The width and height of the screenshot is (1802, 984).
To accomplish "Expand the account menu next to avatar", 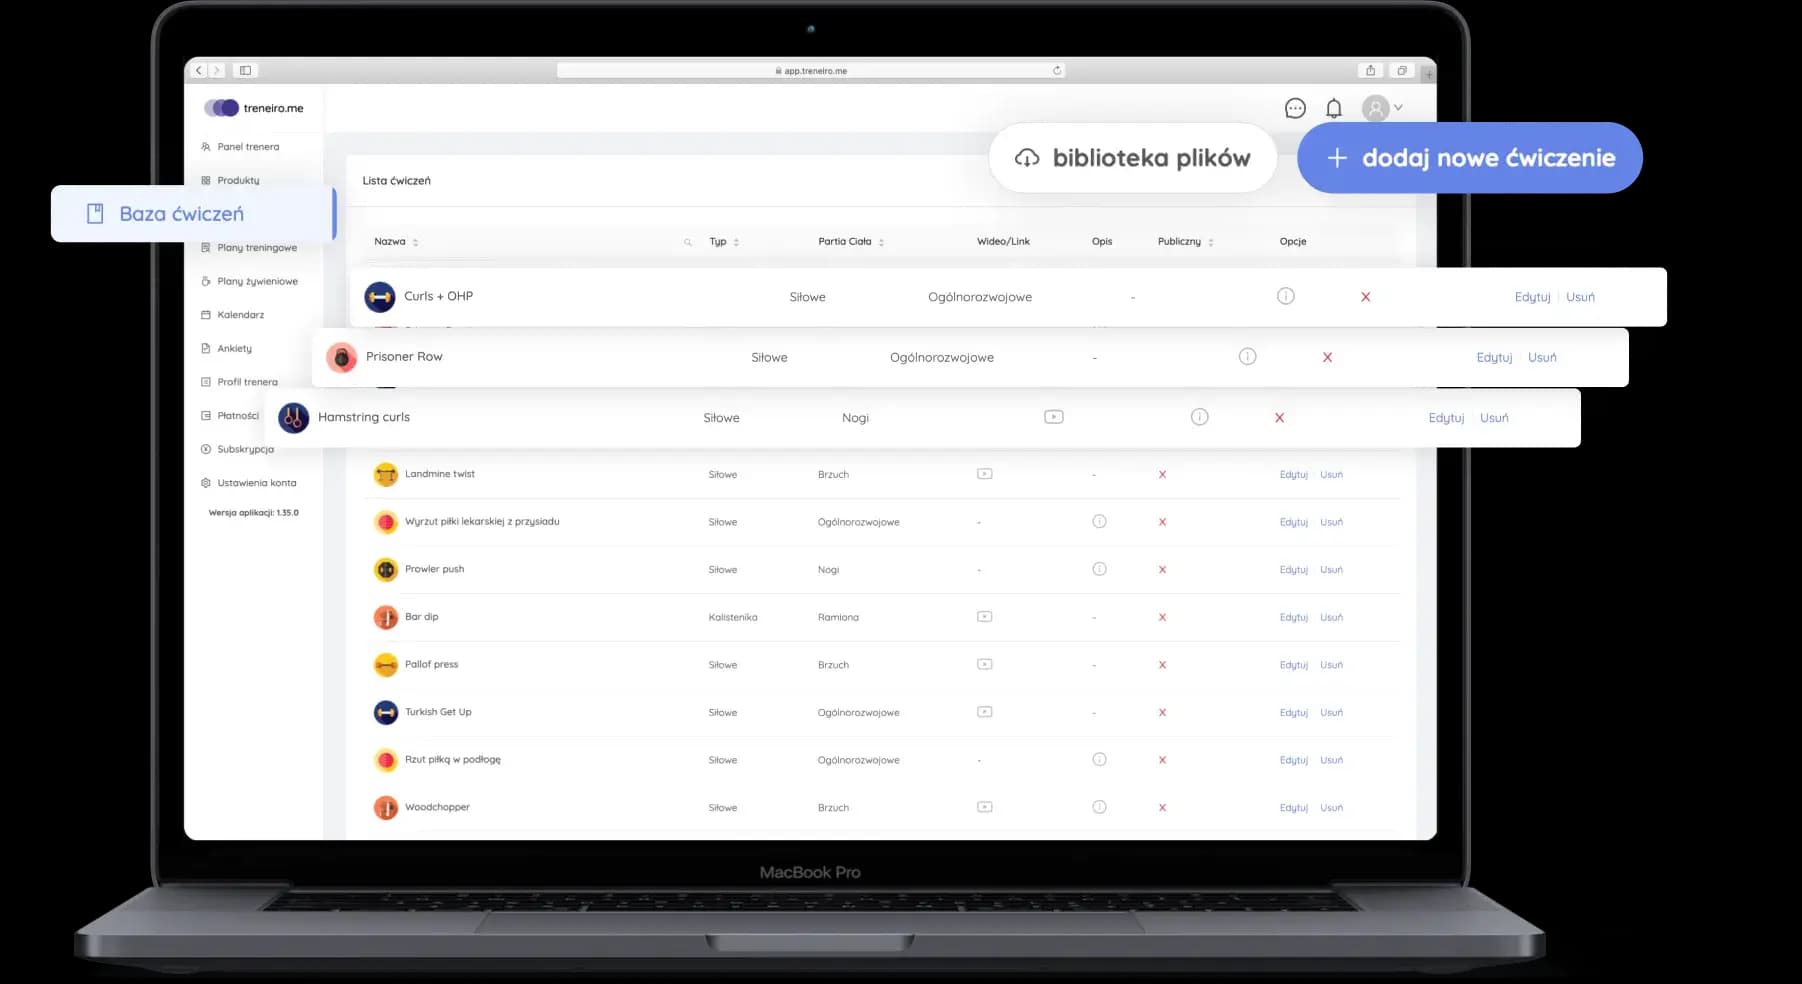I will [1398, 107].
